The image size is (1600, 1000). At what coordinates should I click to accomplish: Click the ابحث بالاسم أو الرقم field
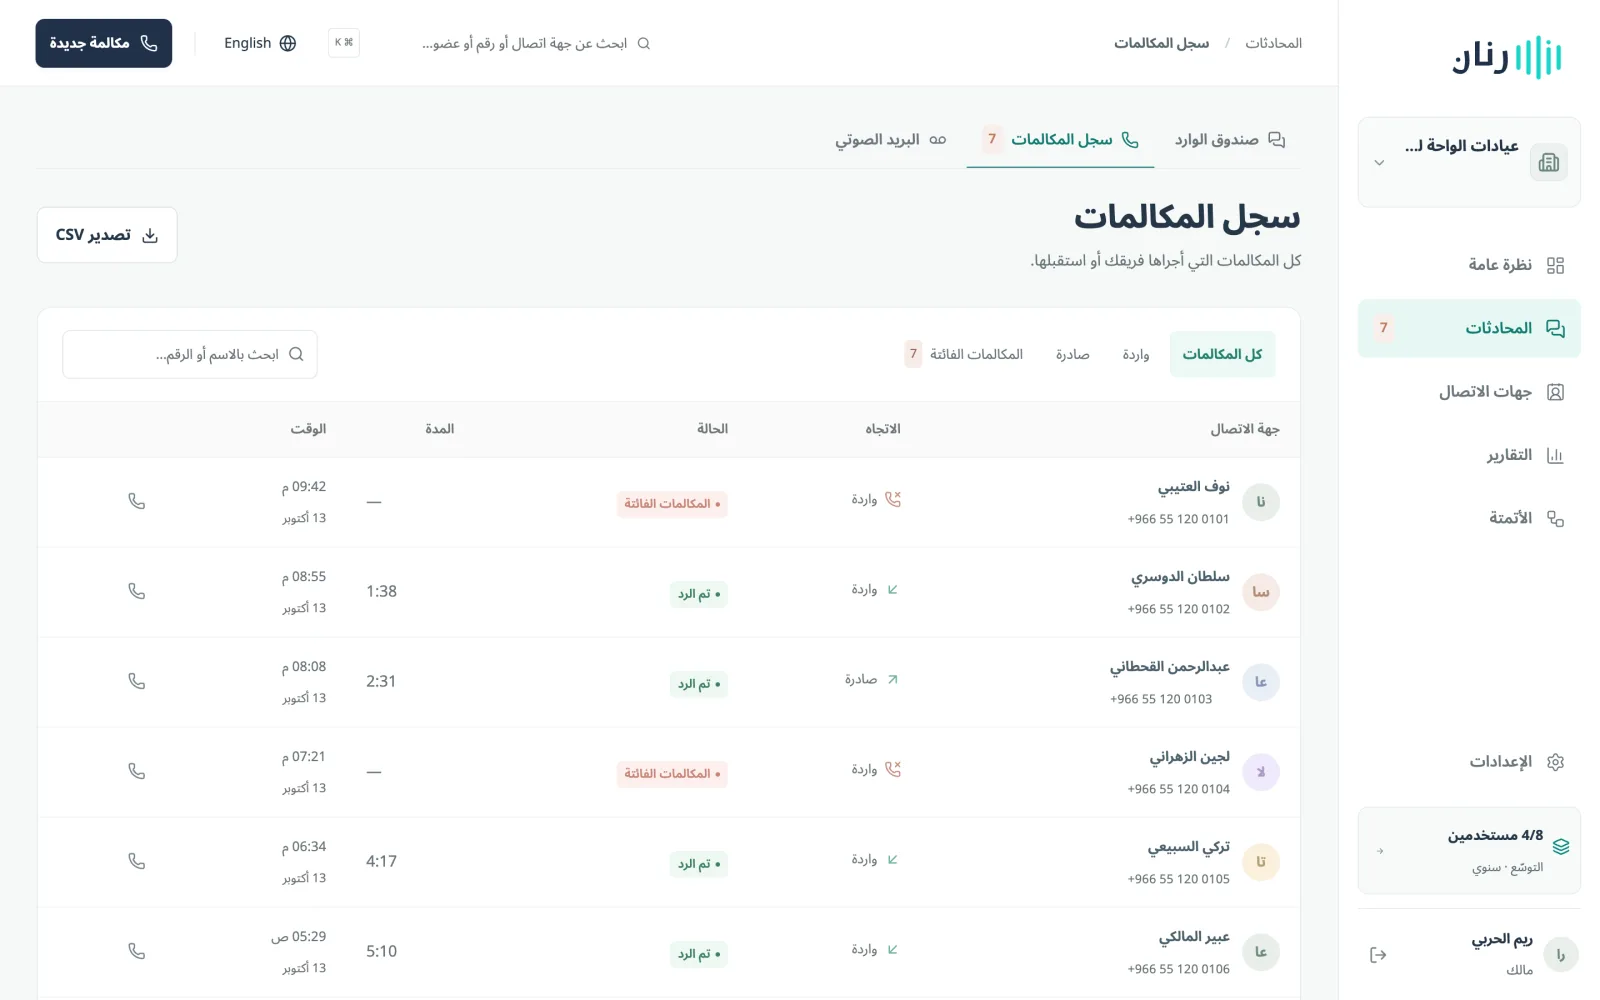point(190,355)
